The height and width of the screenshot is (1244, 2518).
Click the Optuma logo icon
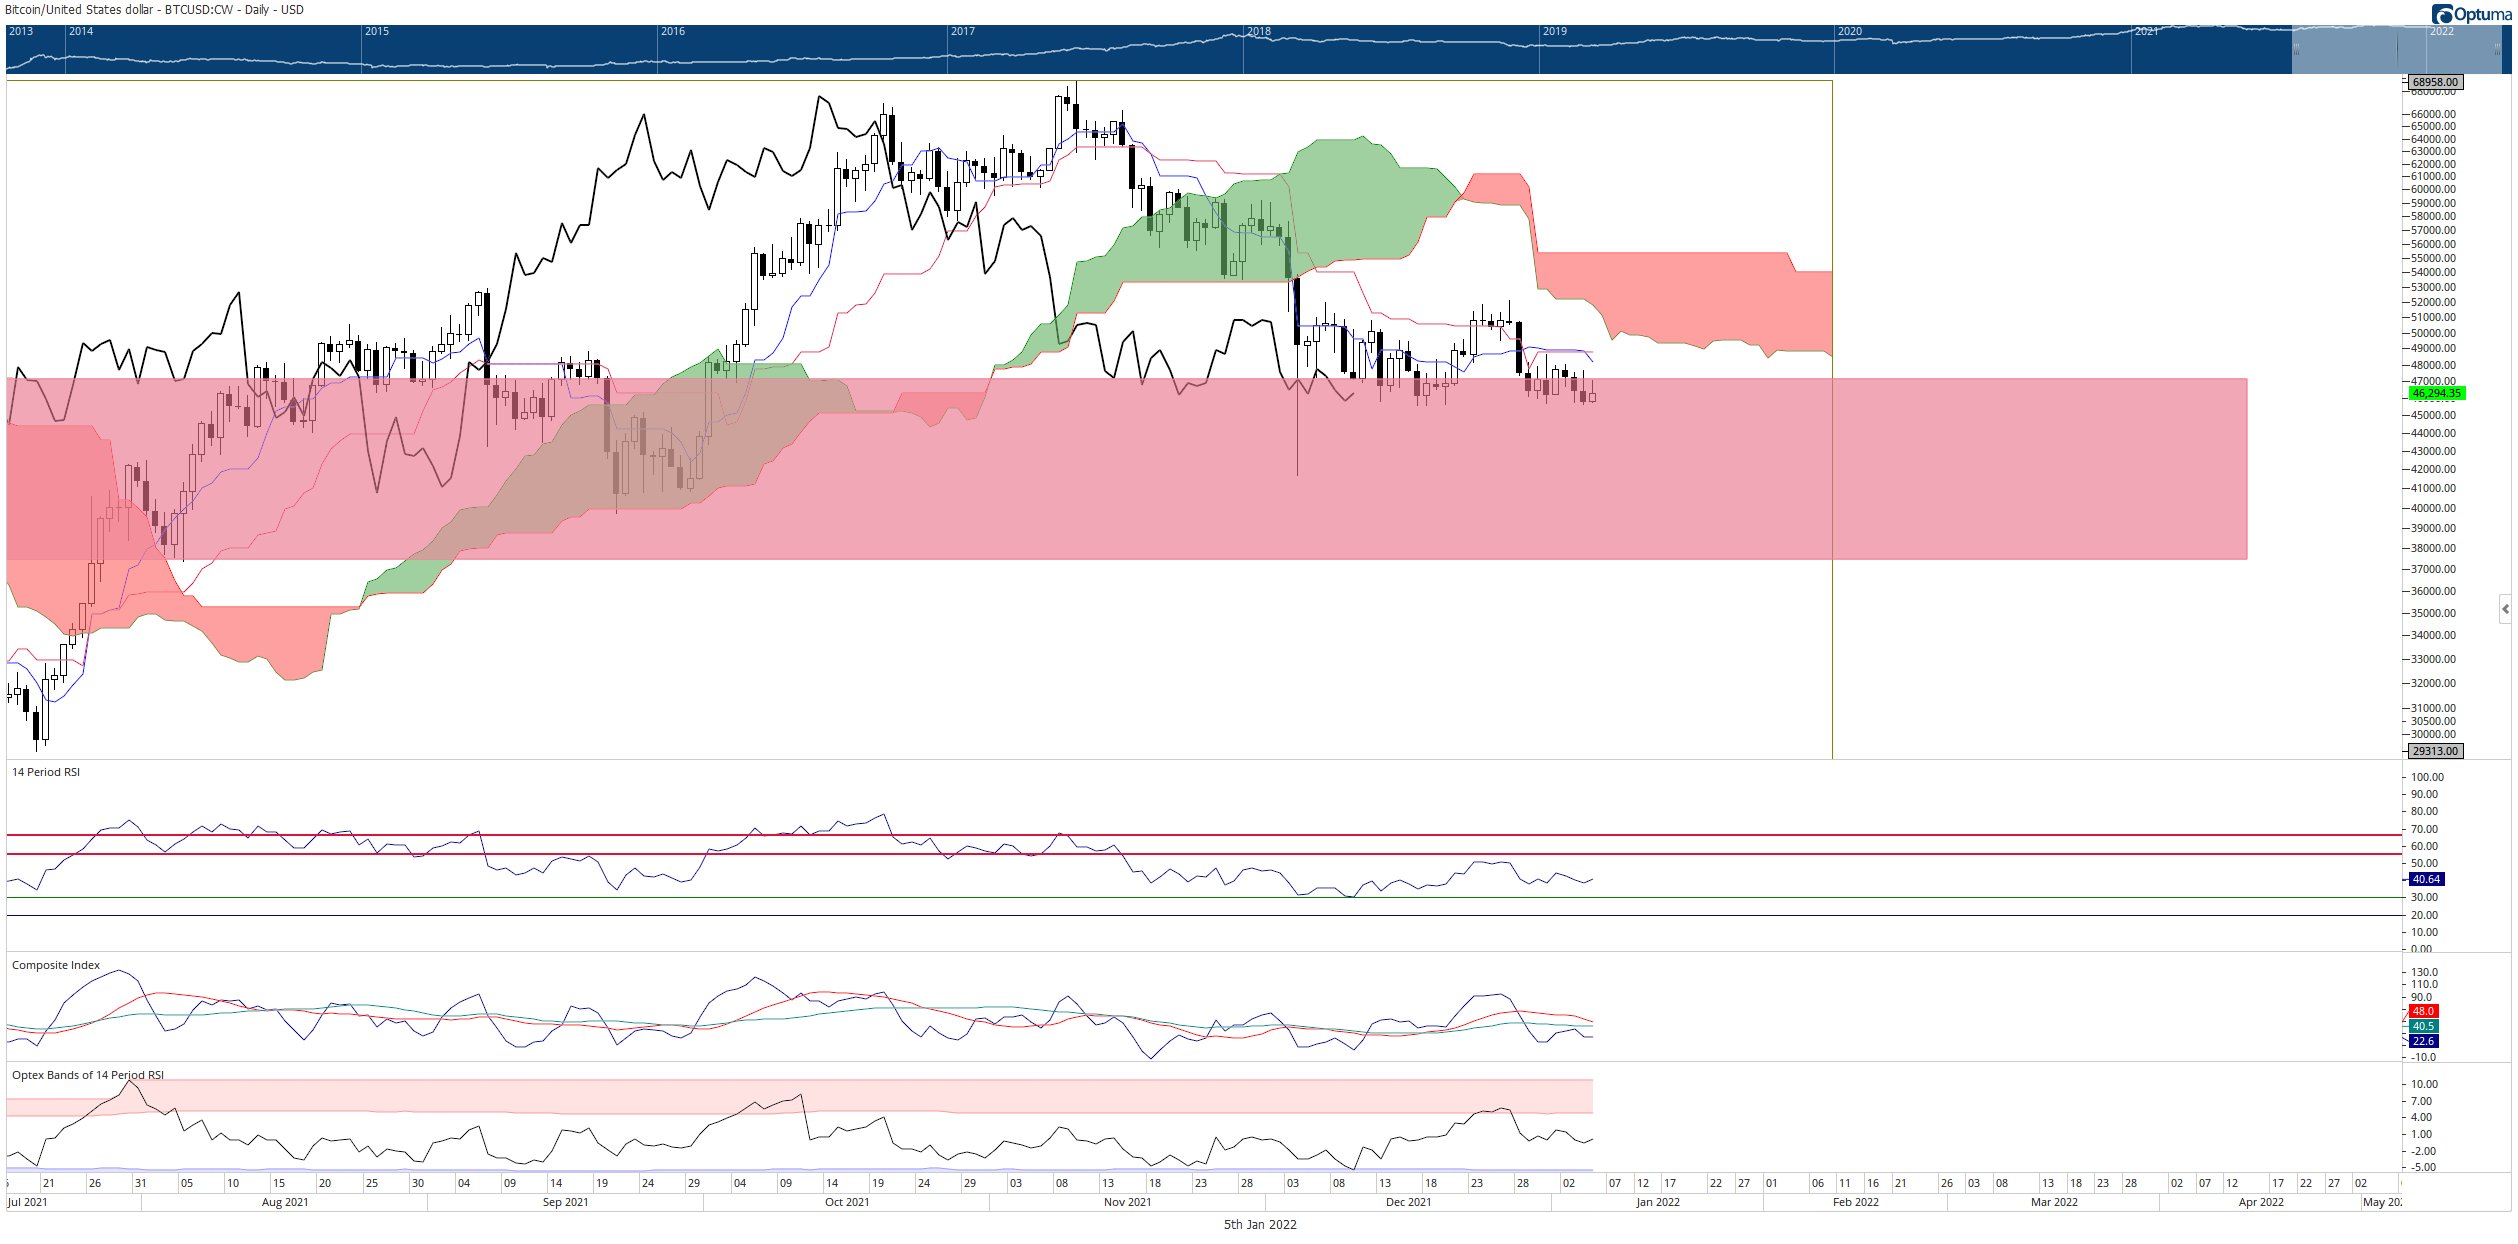coord(2441,14)
